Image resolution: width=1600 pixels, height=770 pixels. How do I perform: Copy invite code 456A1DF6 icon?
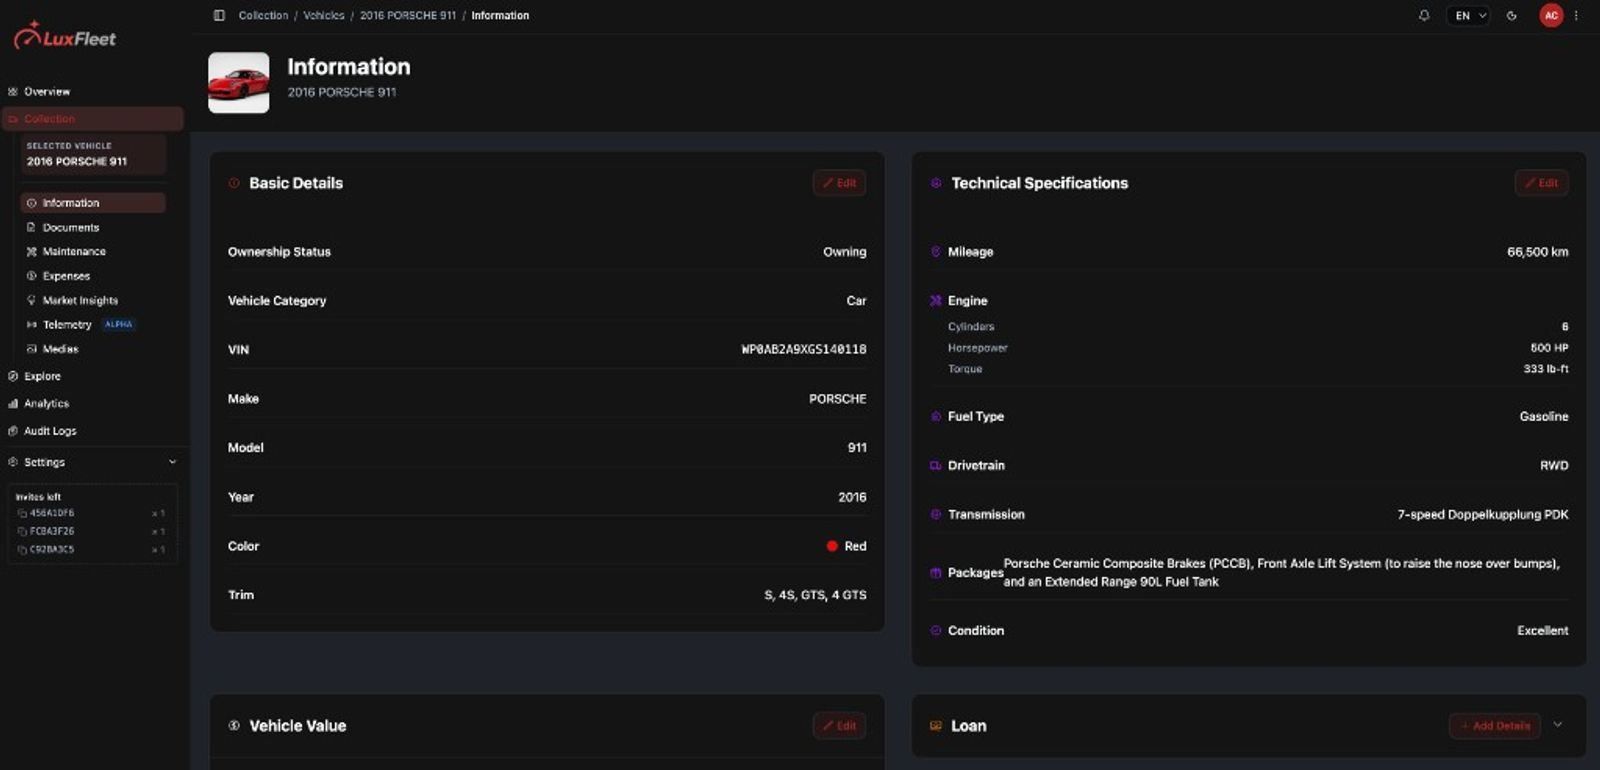pyautogui.click(x=22, y=513)
